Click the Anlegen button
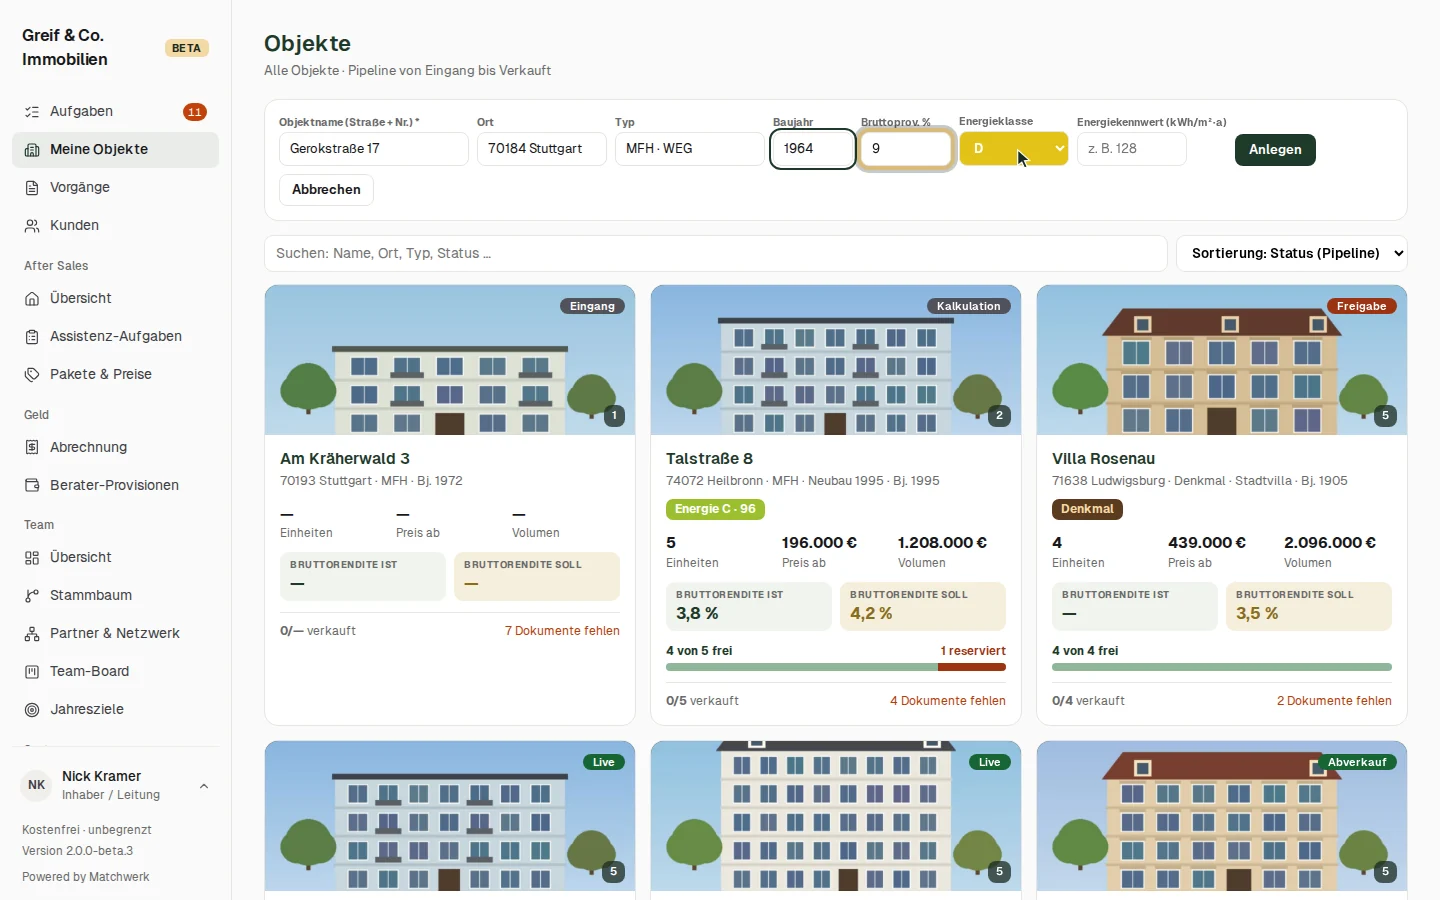 coord(1275,150)
